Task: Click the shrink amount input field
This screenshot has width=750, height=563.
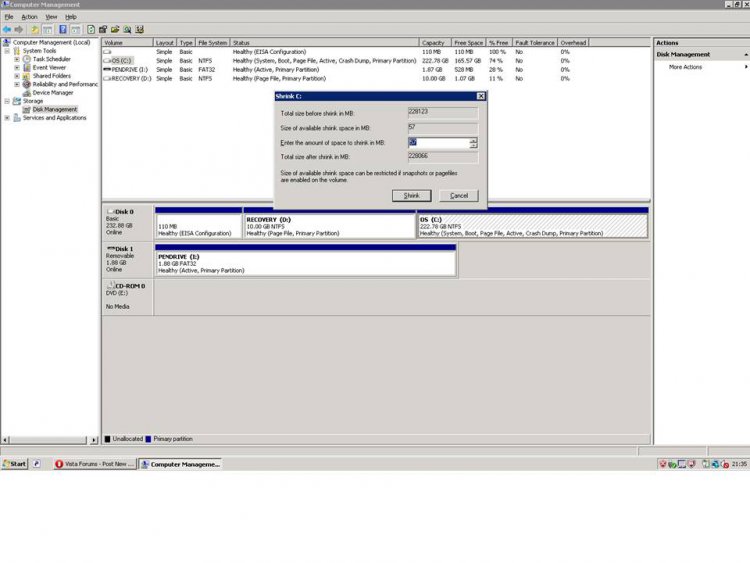Action: click(437, 143)
